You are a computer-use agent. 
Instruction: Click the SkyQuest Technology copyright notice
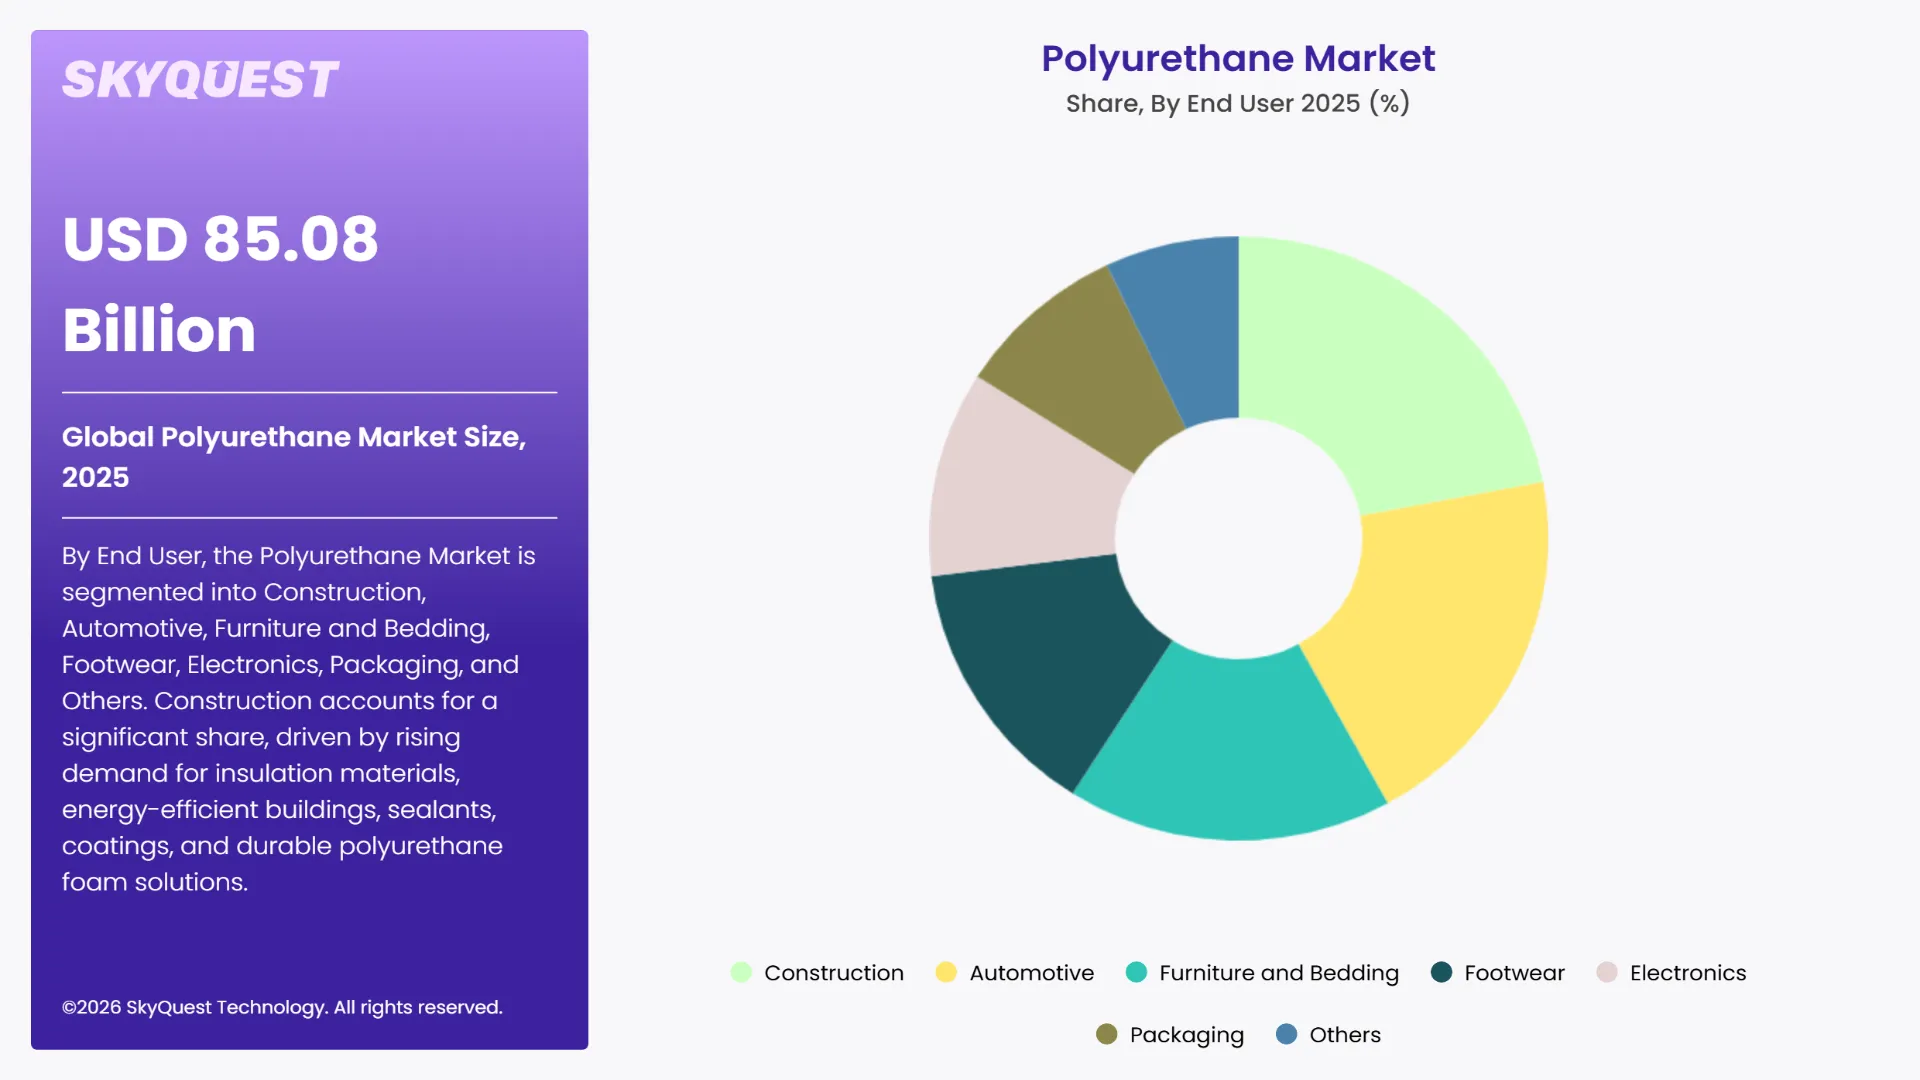coord(282,1007)
